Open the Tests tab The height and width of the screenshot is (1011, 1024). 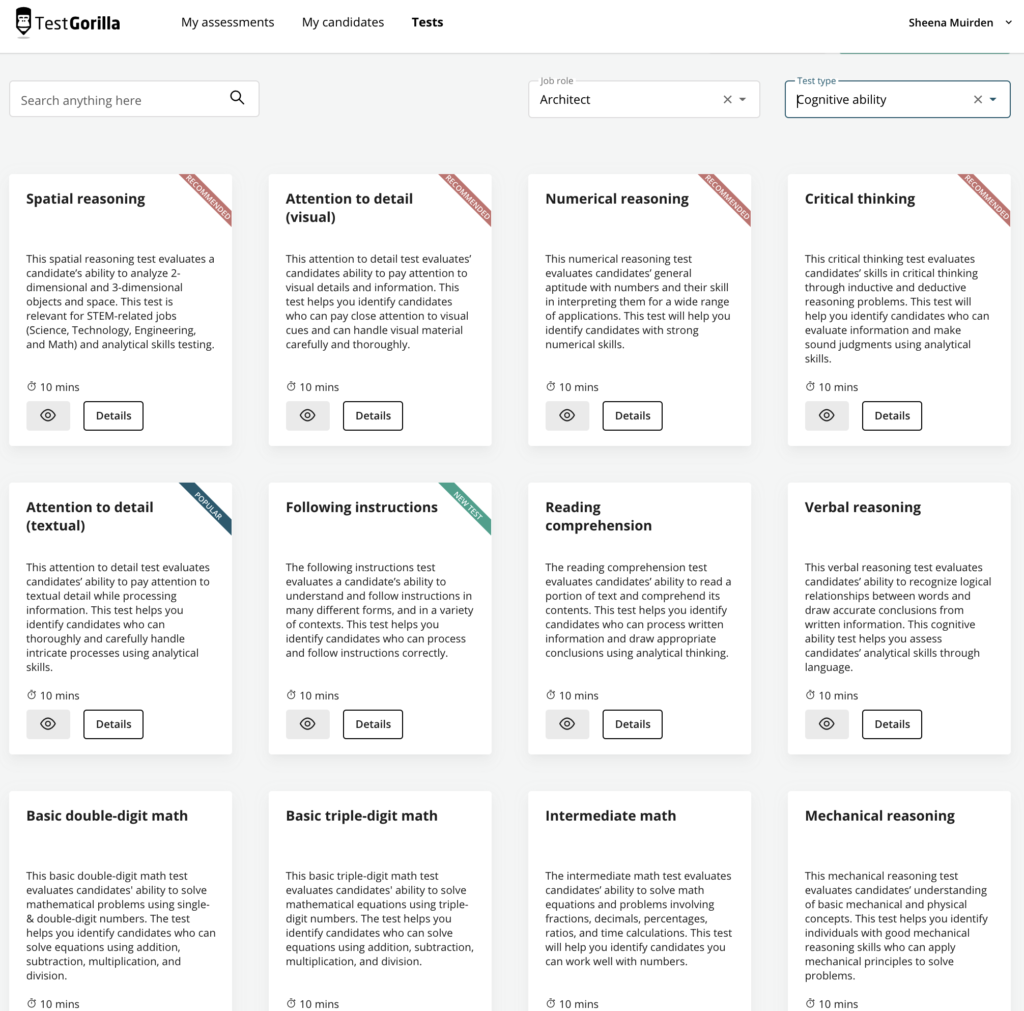tap(427, 22)
